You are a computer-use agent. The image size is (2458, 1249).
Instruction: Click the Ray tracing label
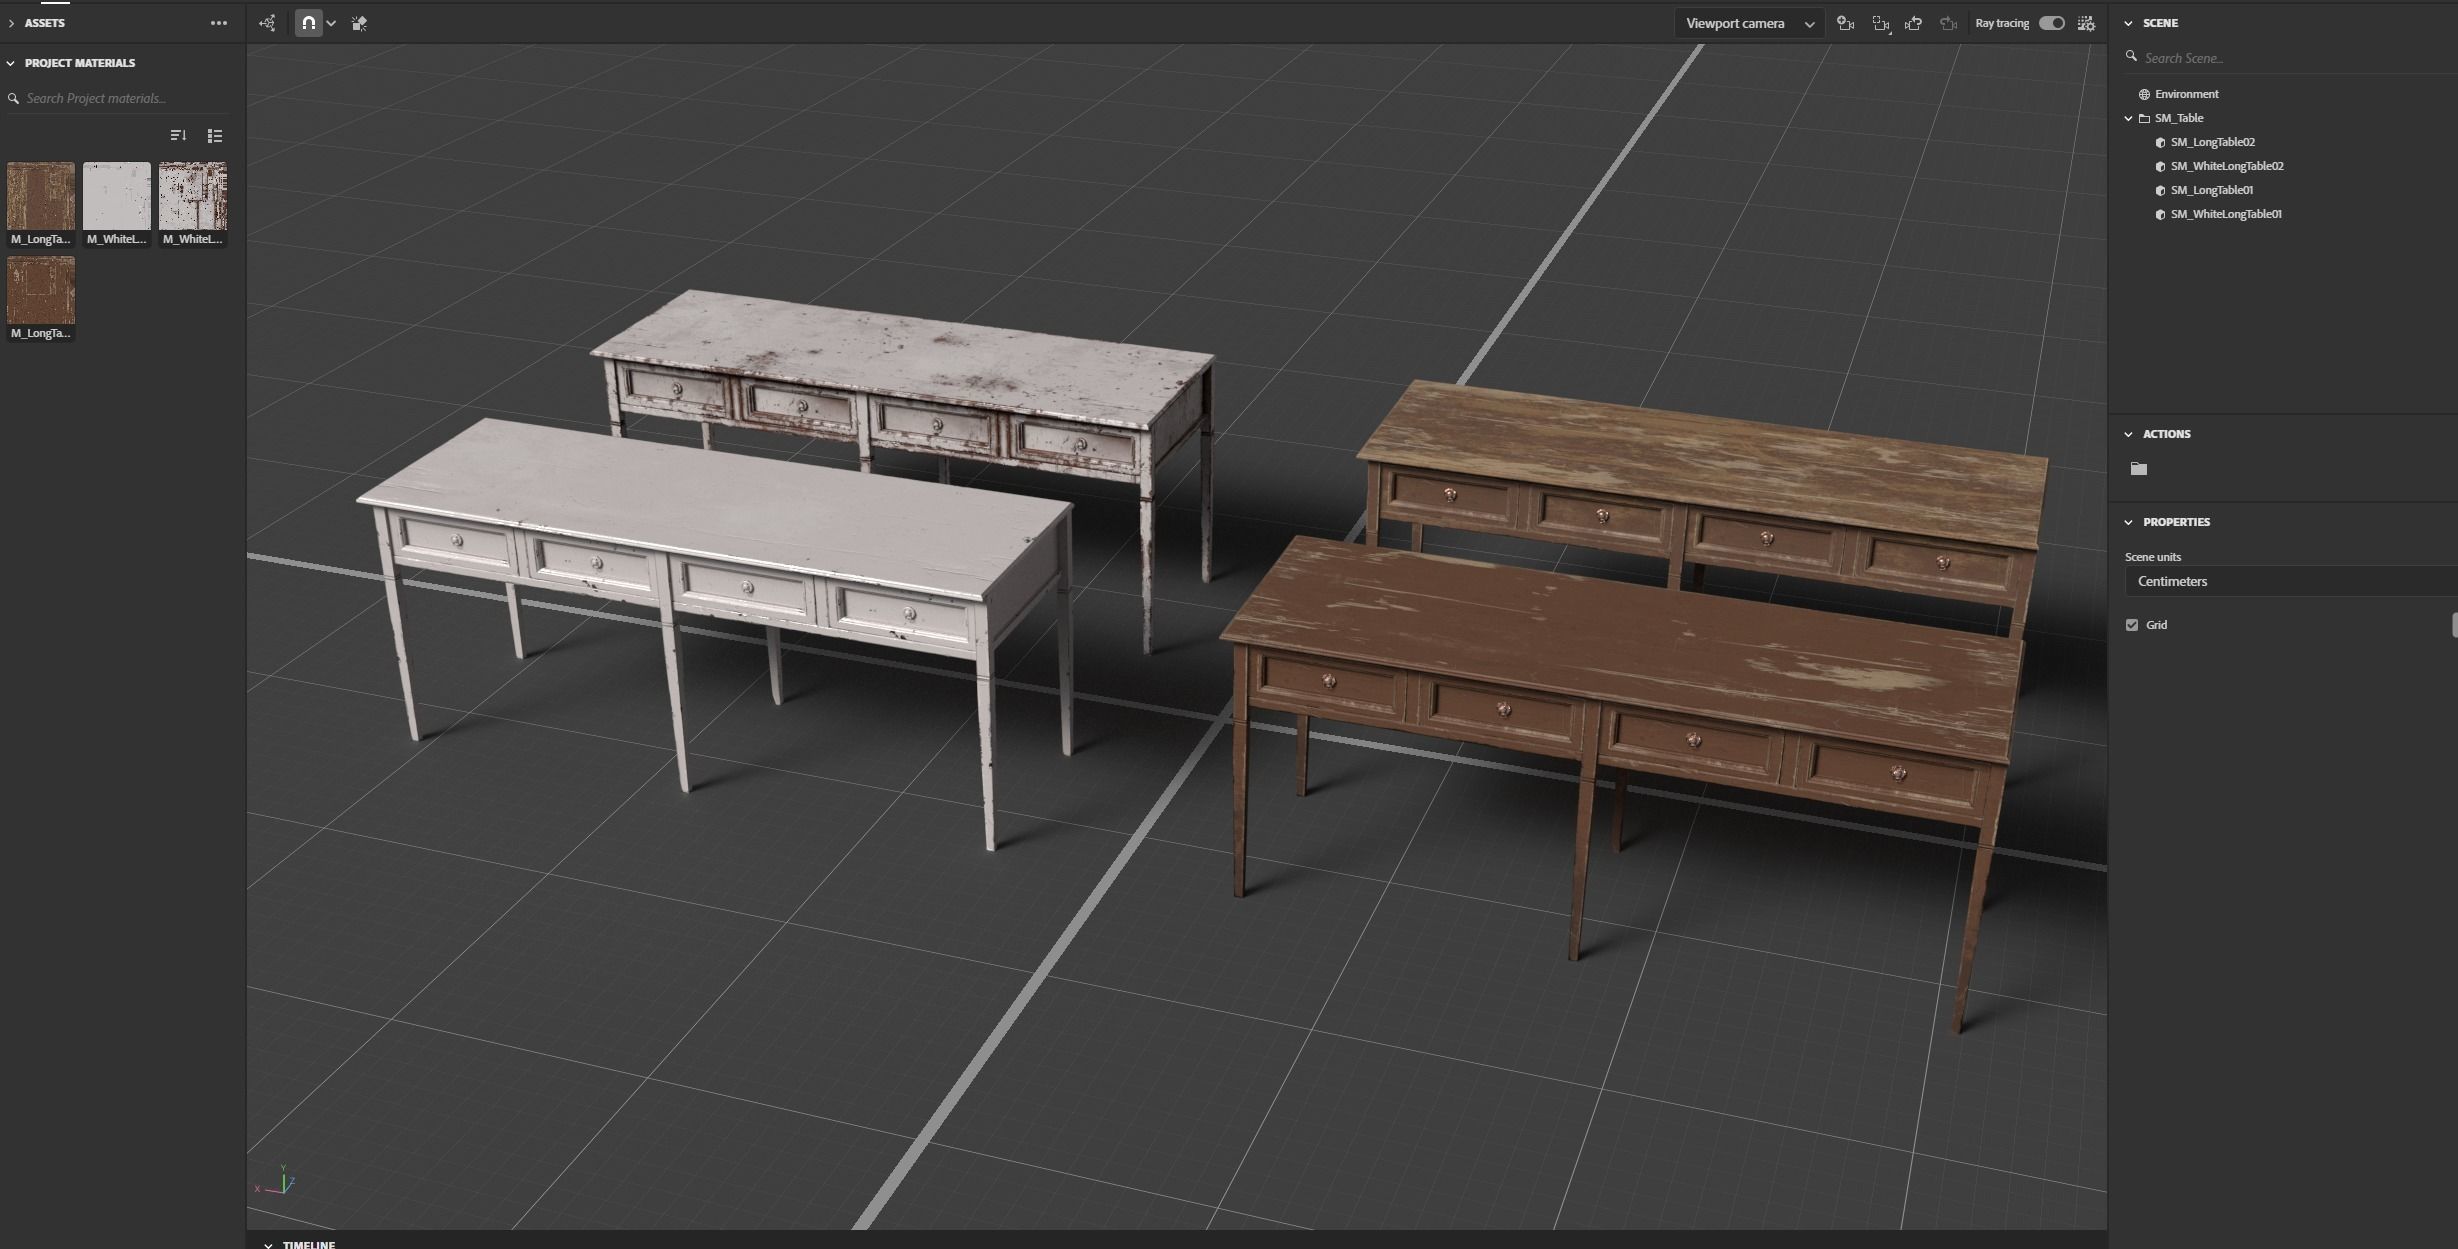(x=2002, y=23)
